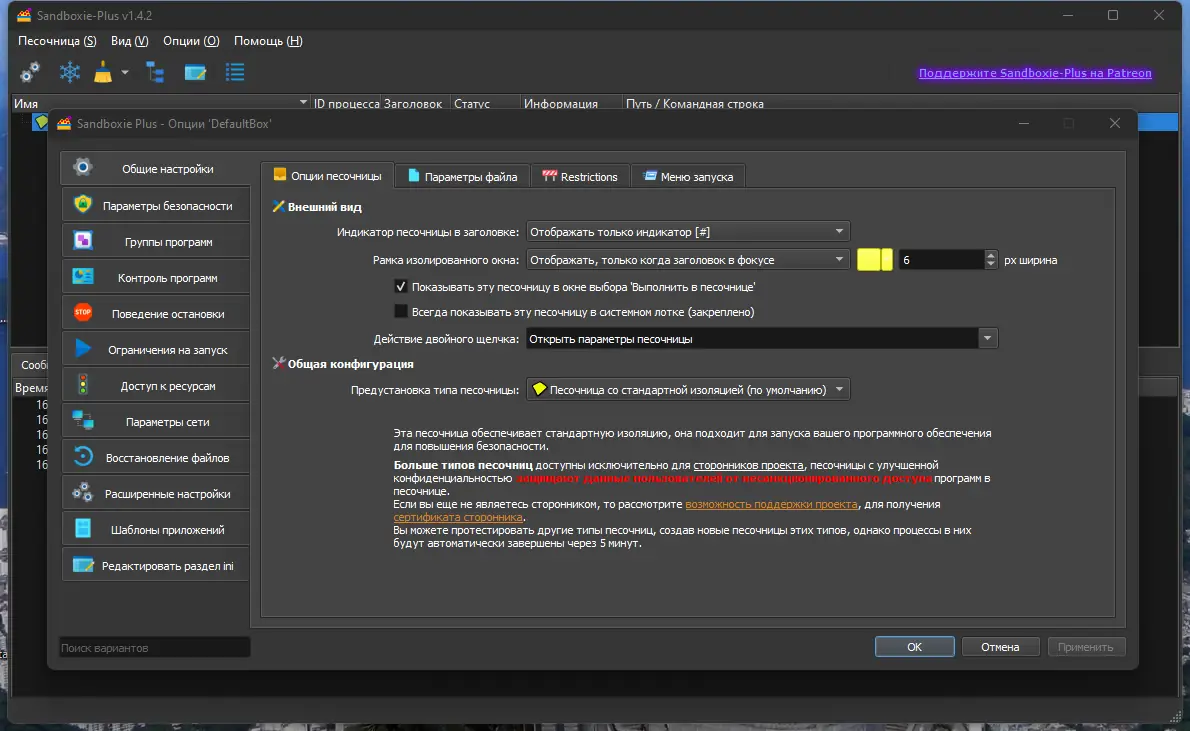This screenshot has width=1190, height=731.
Task: Open Группы программ section
Action: pos(156,241)
